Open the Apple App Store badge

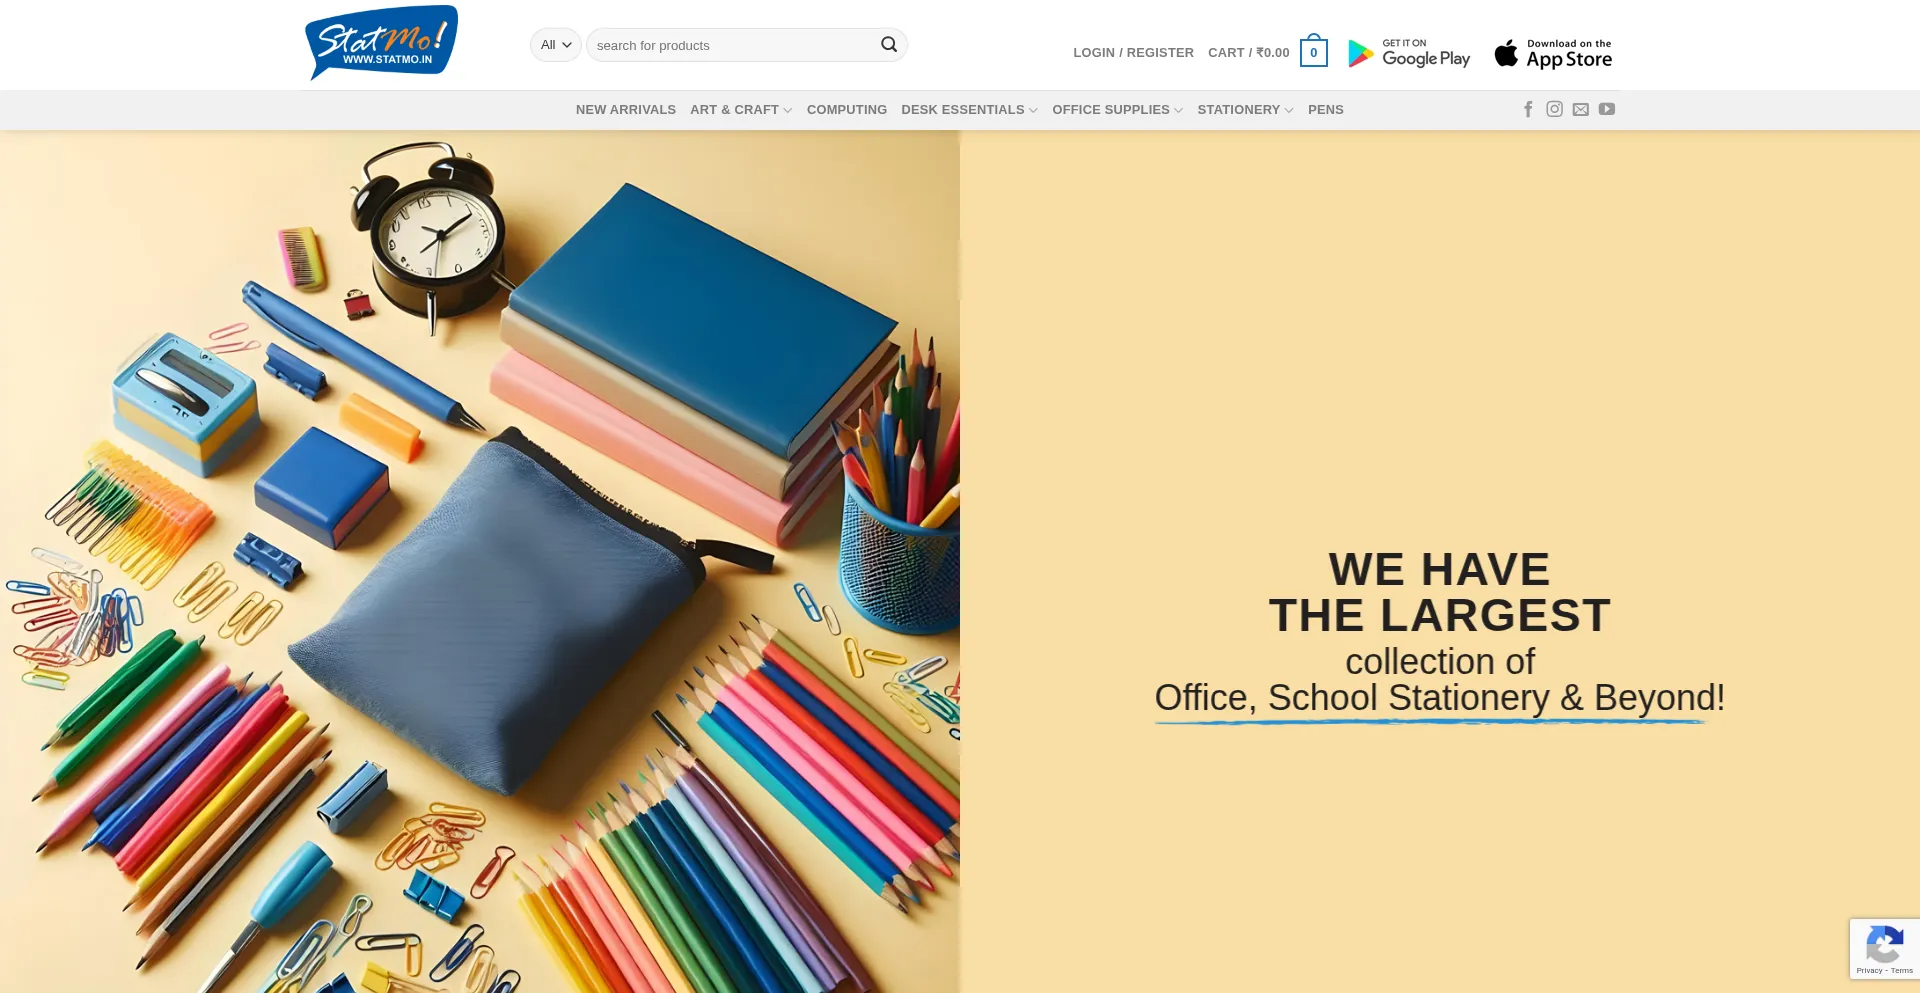pyautogui.click(x=1552, y=53)
